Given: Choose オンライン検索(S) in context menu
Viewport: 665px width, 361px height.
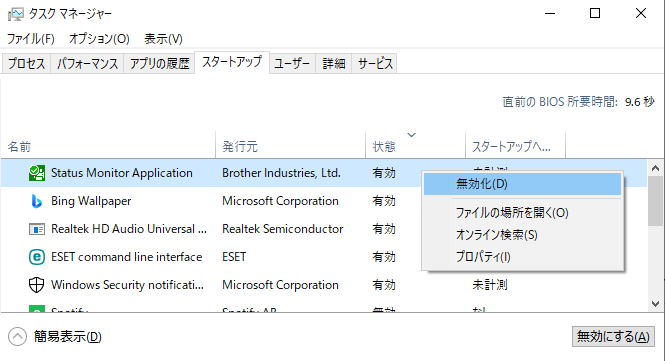Looking at the screenshot, I should (522, 235).
